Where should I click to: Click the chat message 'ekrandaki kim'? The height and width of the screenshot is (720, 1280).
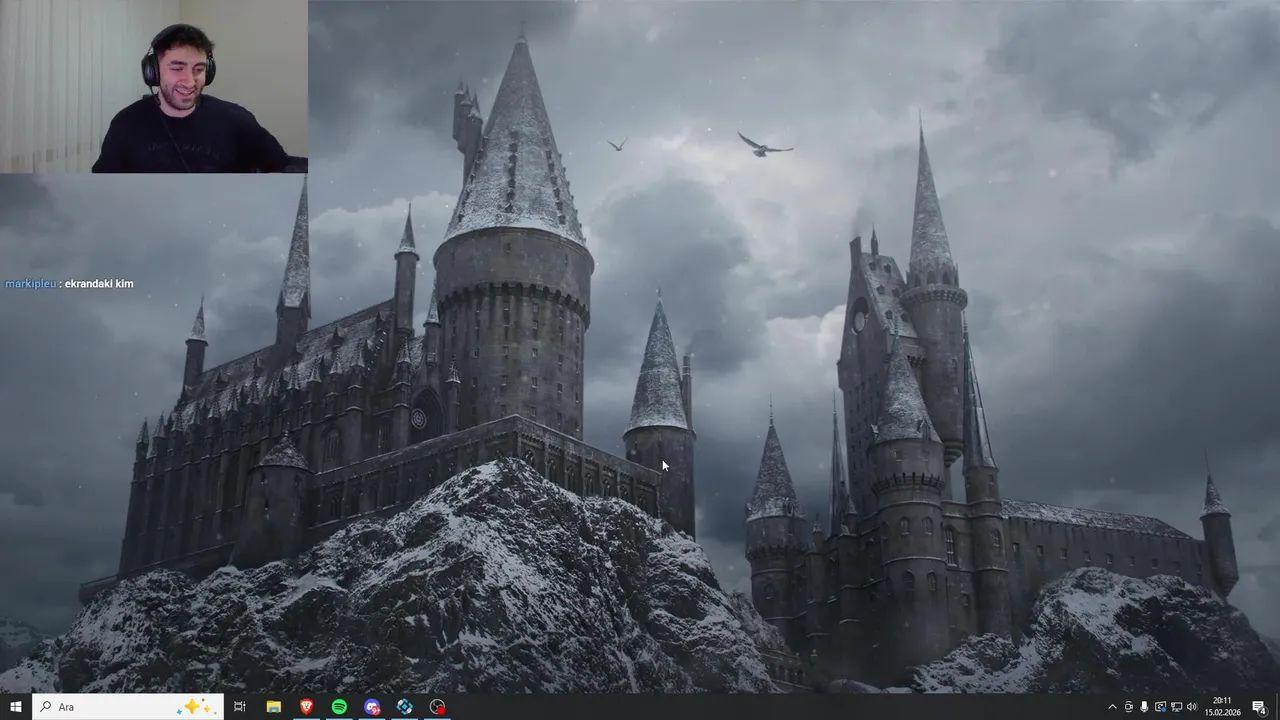(x=99, y=284)
